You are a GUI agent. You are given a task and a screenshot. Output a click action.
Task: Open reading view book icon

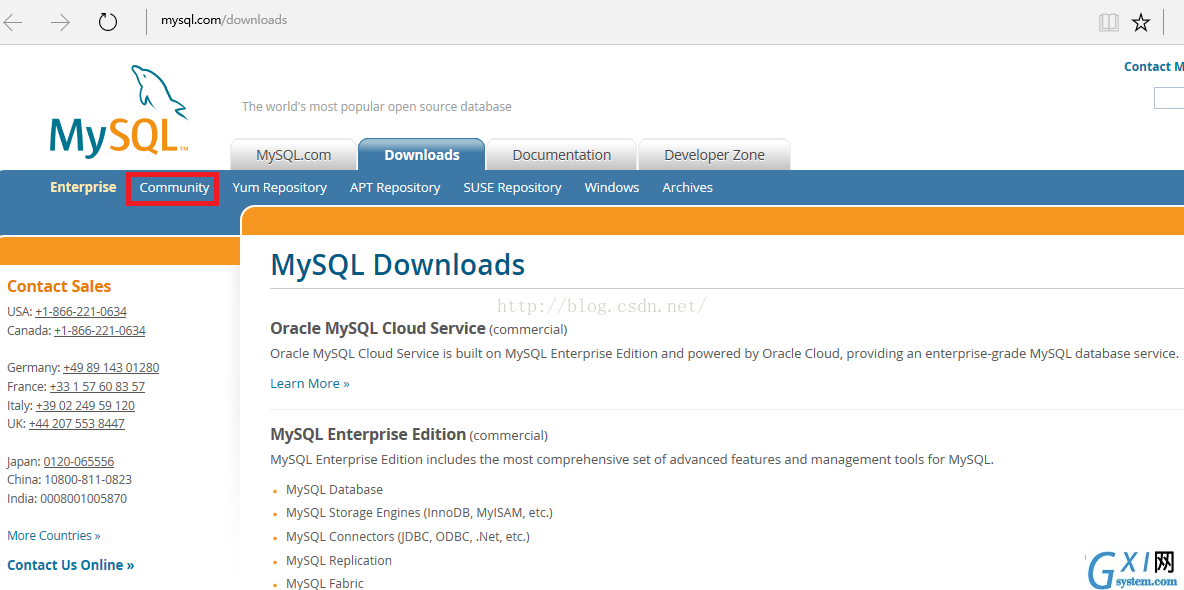click(1108, 23)
